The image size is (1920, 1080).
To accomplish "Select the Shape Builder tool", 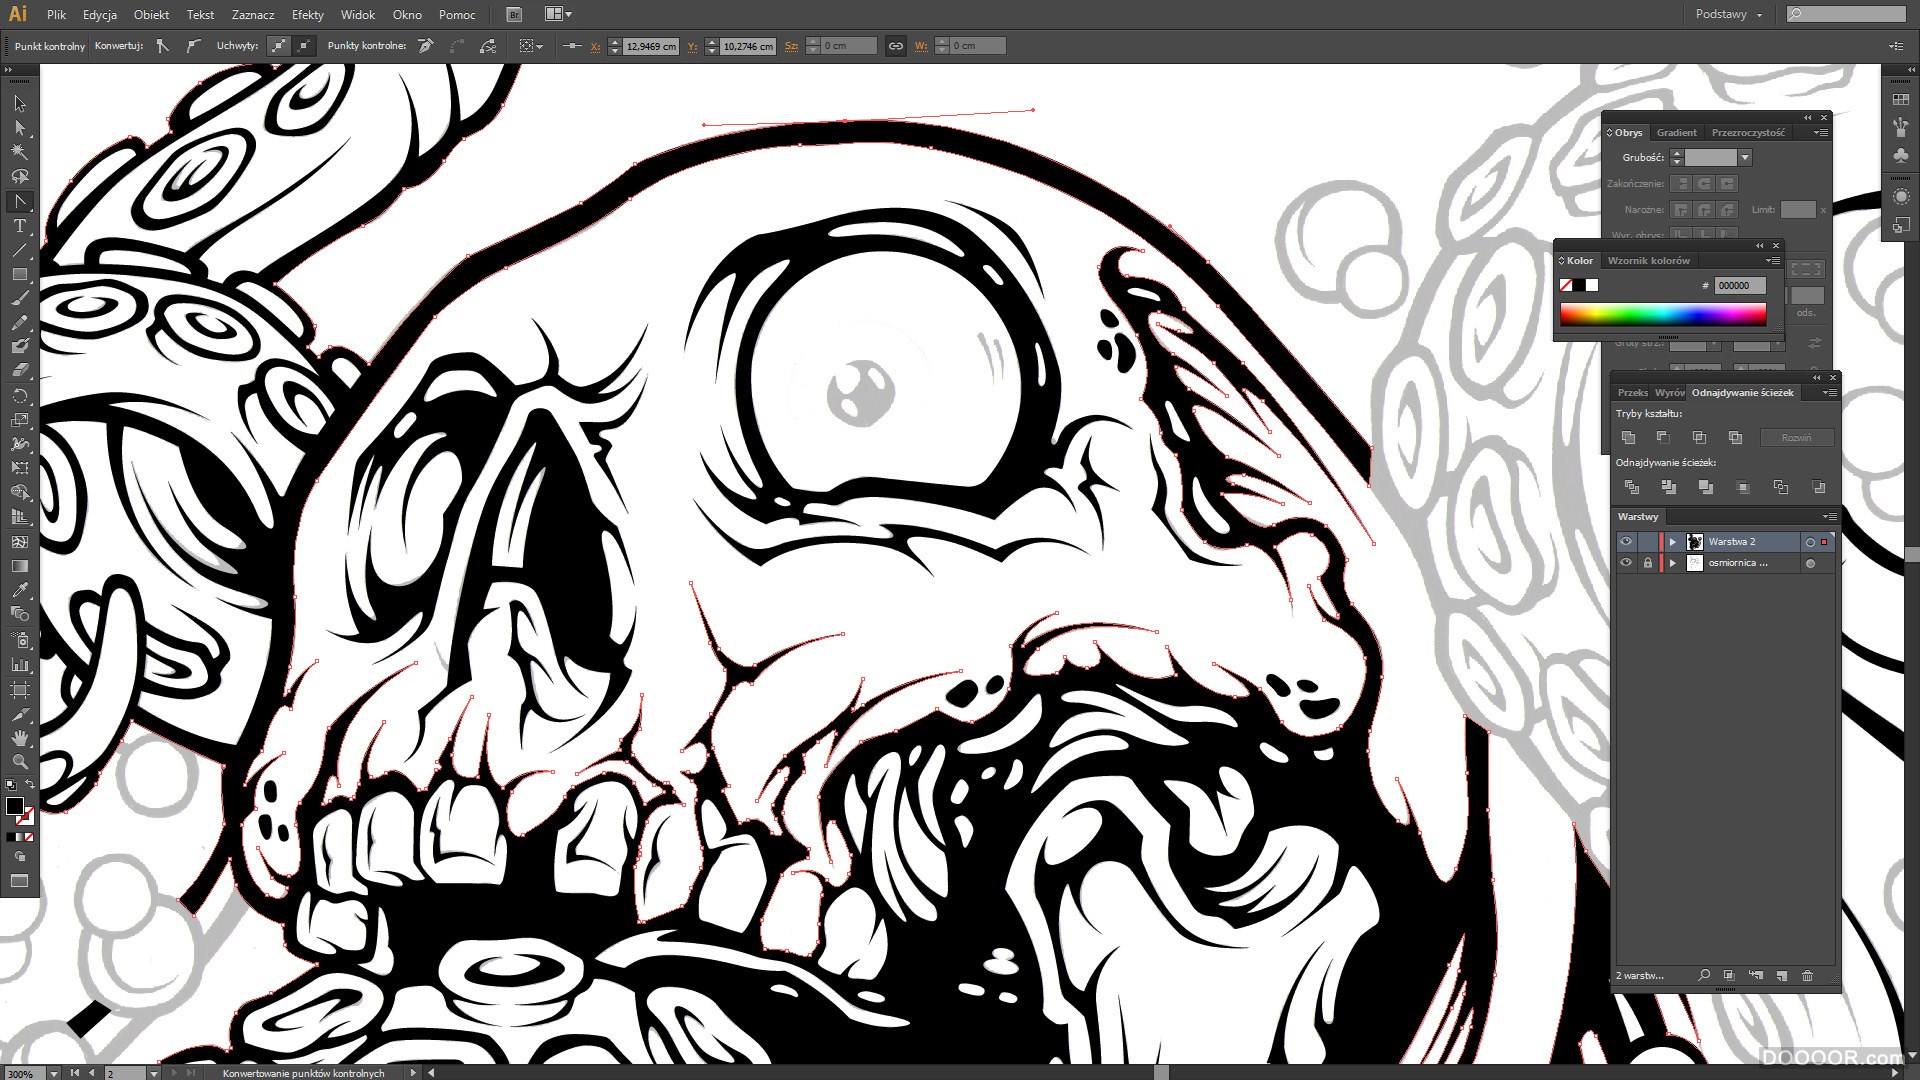I will [x=19, y=492].
